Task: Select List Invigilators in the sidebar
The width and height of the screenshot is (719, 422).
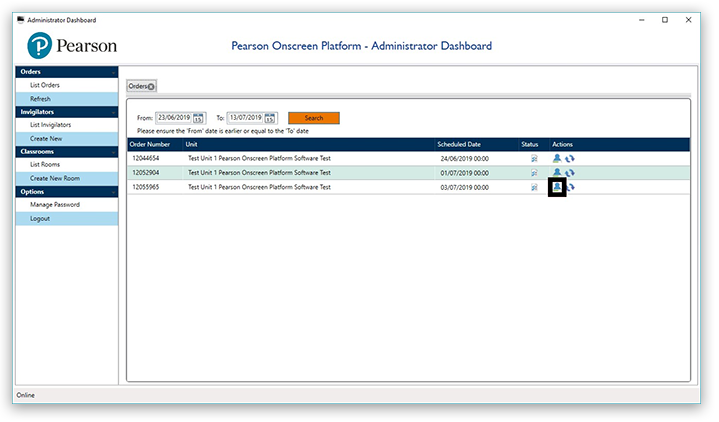Action: 50,125
